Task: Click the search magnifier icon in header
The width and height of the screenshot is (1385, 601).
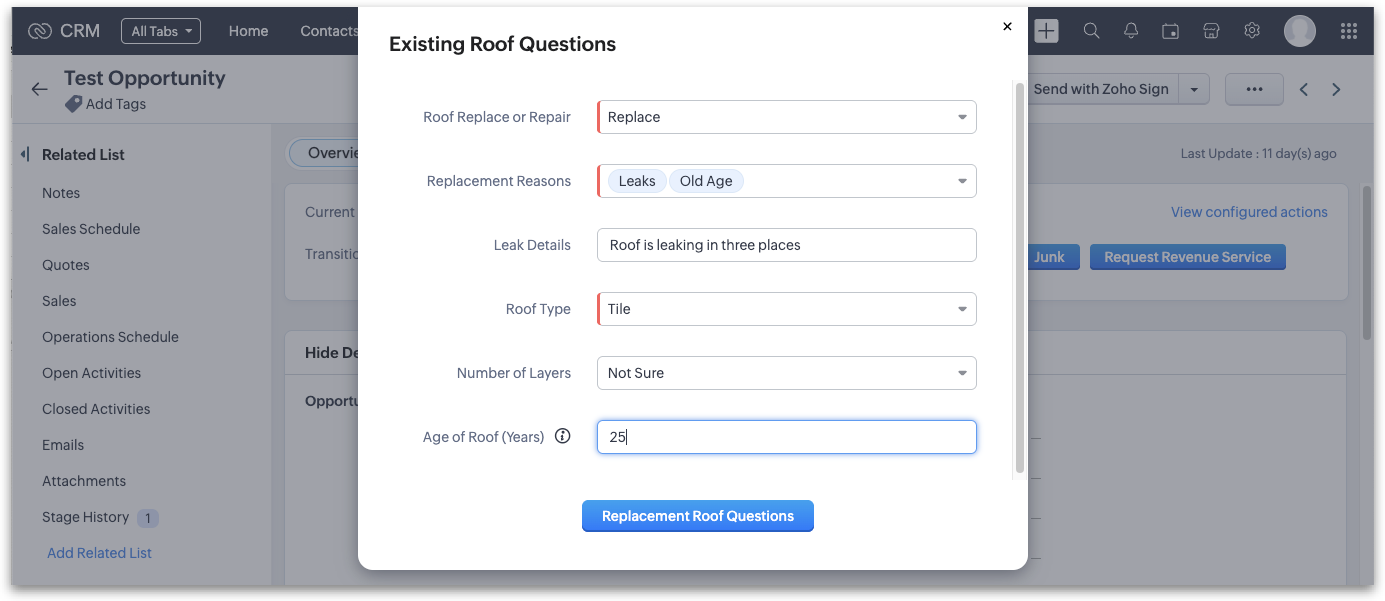Action: (1091, 31)
